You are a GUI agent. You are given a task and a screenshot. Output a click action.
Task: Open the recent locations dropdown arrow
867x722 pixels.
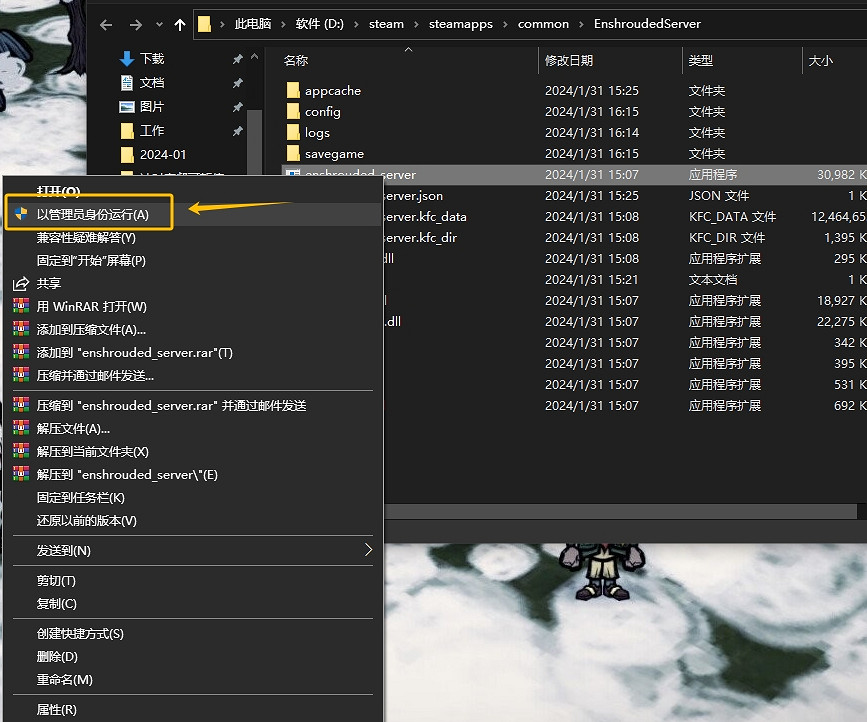pyautogui.click(x=158, y=24)
